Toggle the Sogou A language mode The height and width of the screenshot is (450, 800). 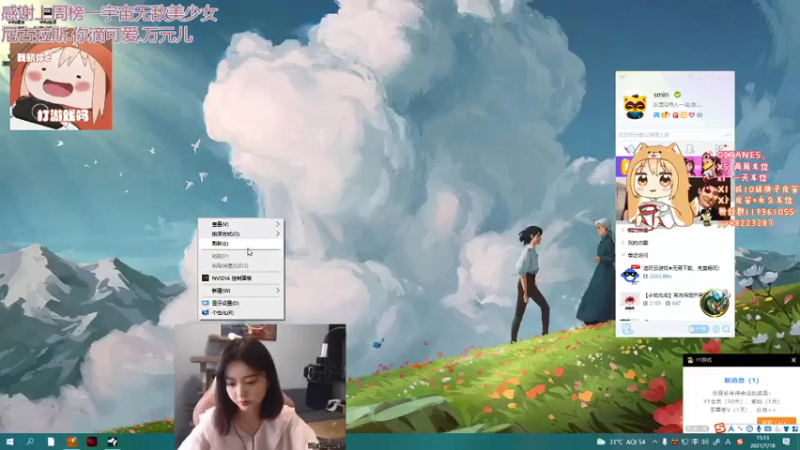coord(731,429)
